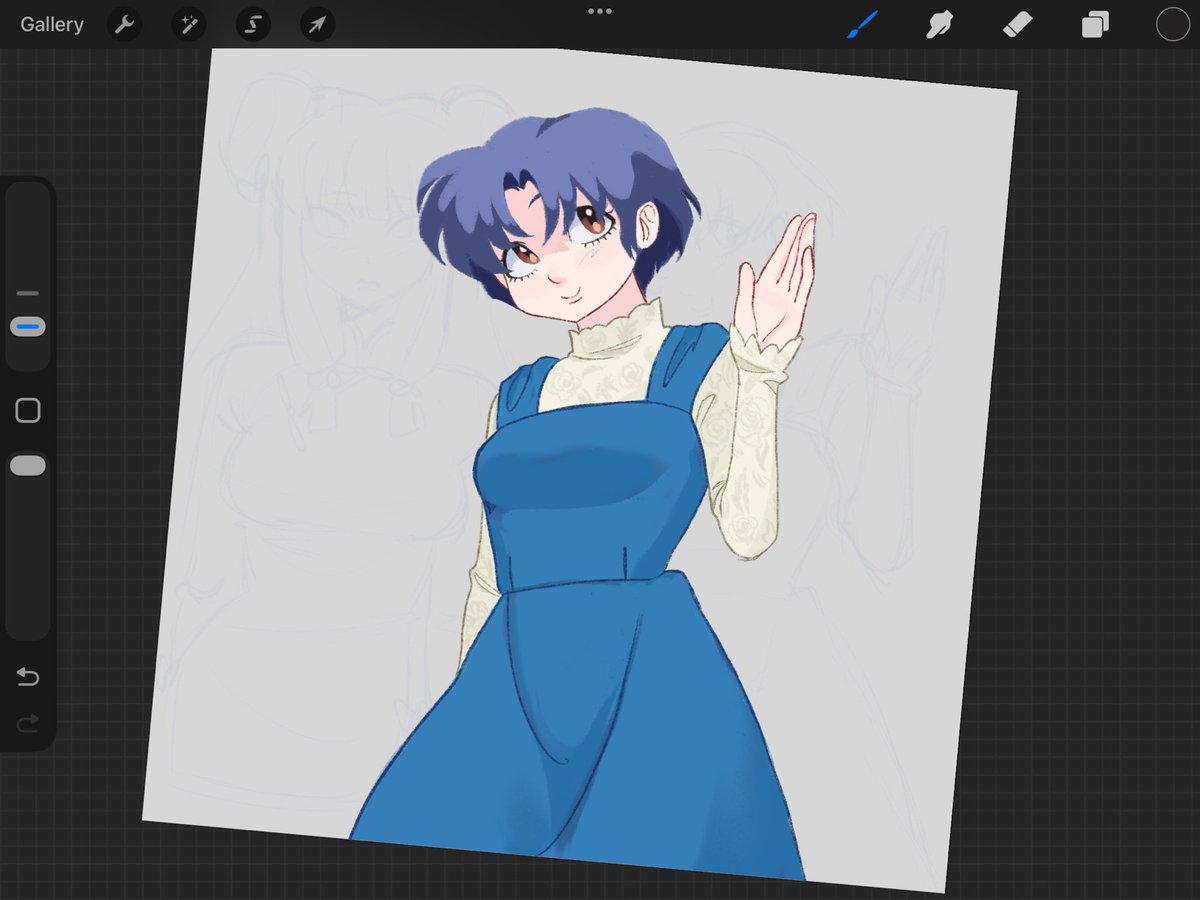Viewport: 1200px width, 900px height.
Task: Open the Adjustments magic wand menu
Action: pyautogui.click(x=189, y=25)
